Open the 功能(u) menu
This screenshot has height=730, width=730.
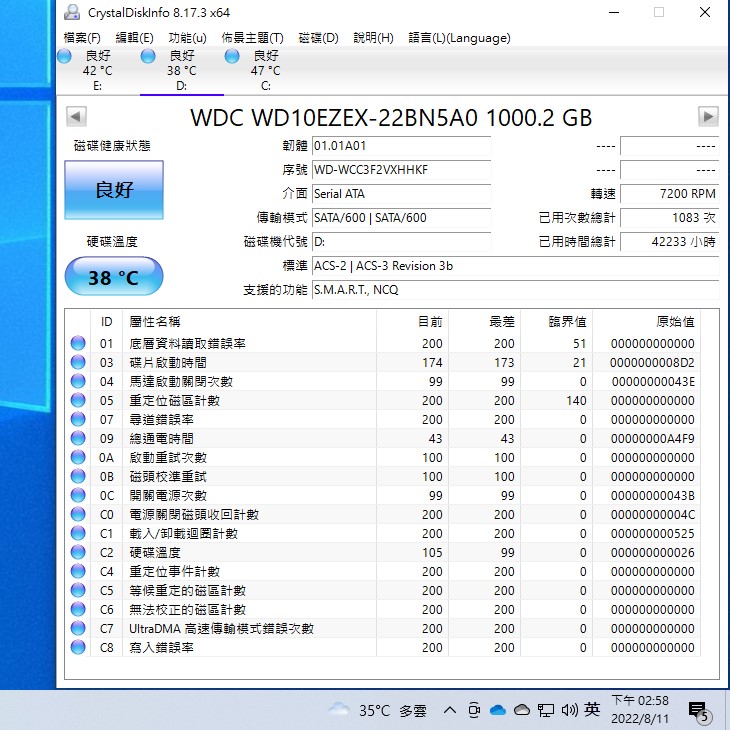[x=187, y=38]
